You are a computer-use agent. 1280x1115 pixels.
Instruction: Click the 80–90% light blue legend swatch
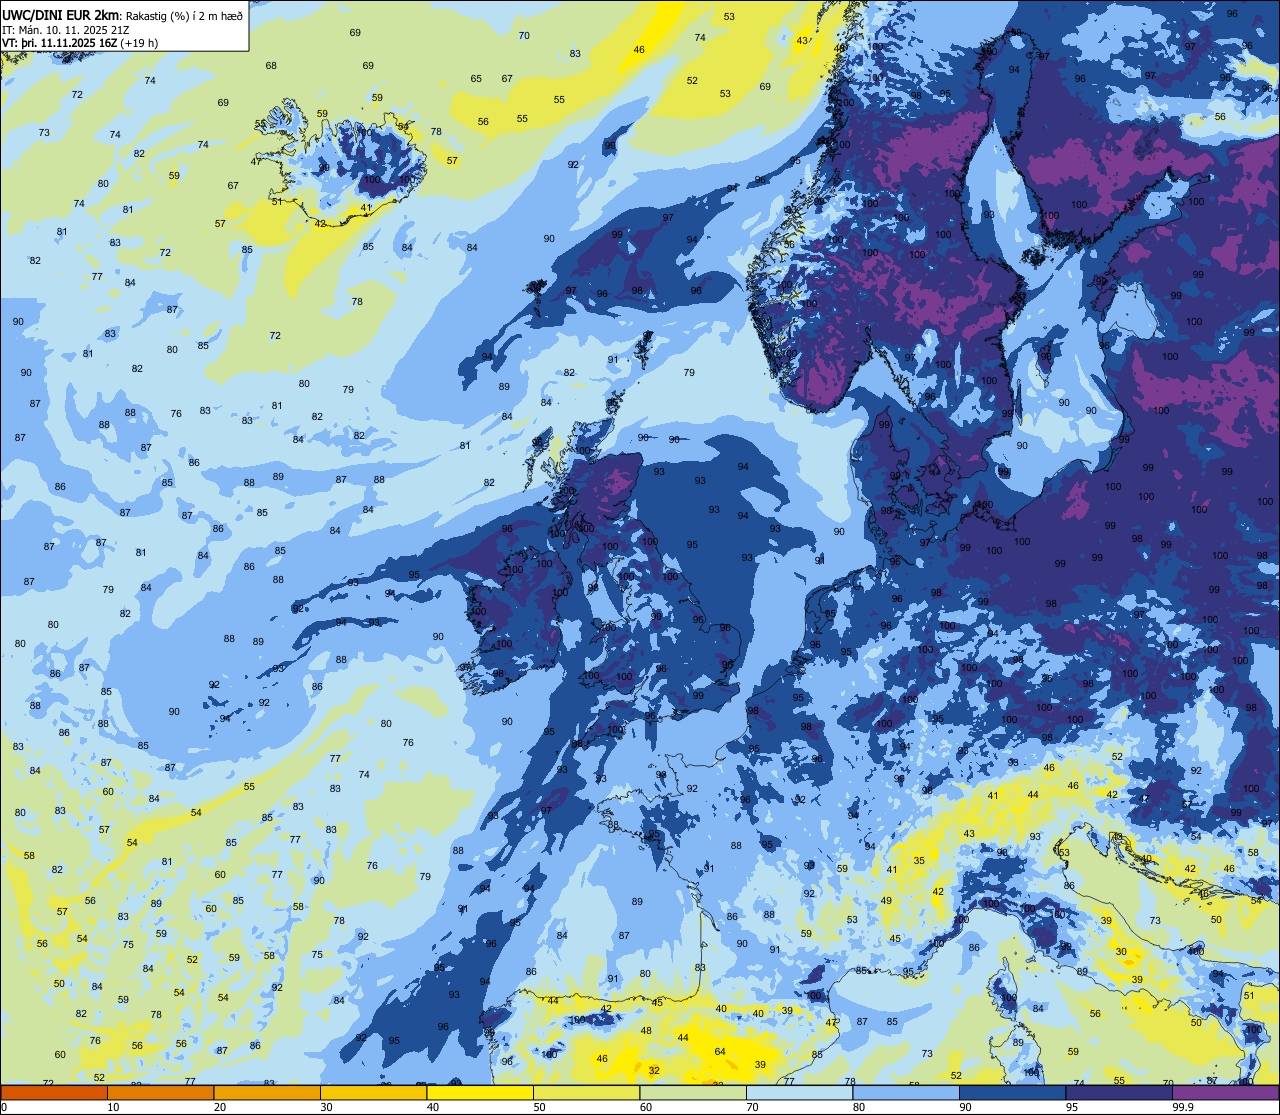(x=906, y=1092)
